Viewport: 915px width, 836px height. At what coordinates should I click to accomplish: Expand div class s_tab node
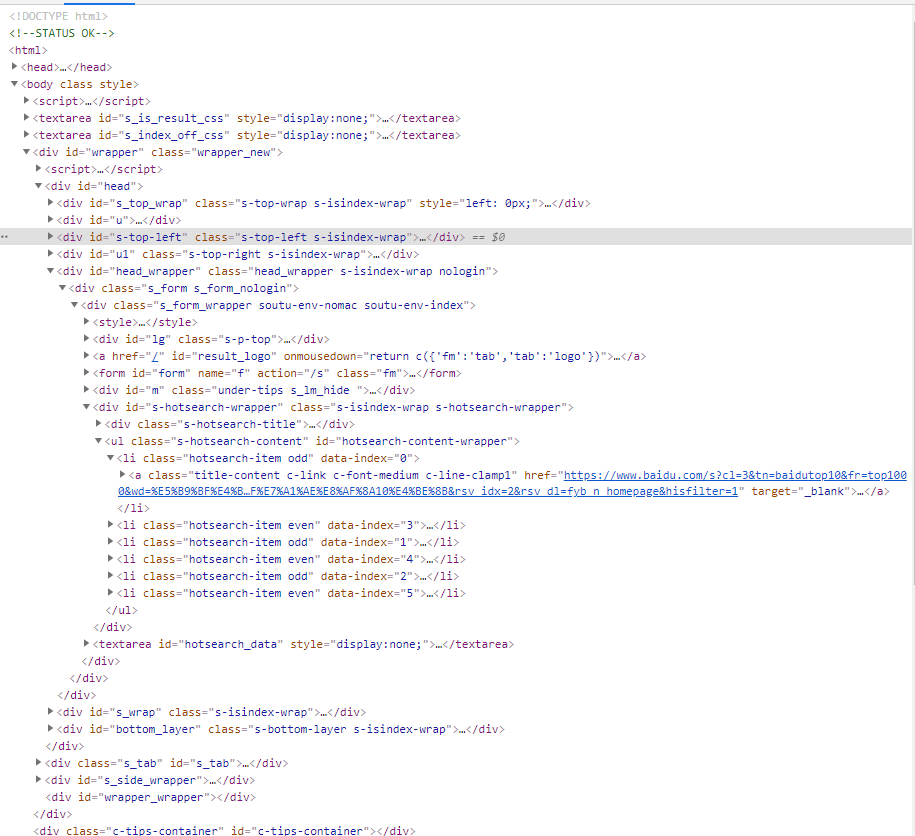coord(39,762)
